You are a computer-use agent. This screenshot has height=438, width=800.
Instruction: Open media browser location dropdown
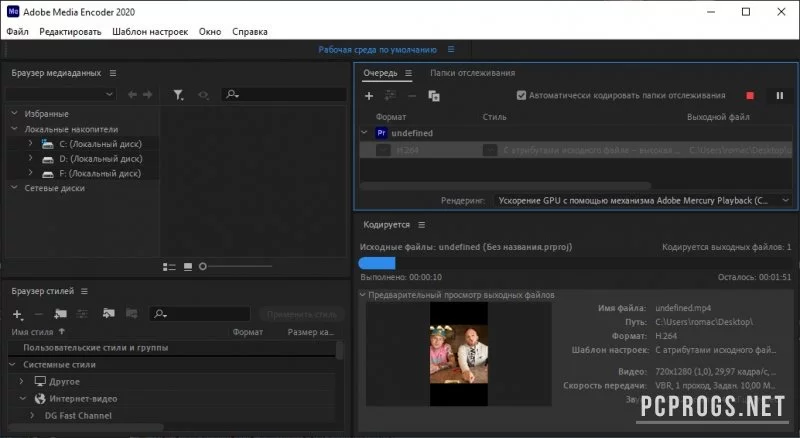(61, 94)
